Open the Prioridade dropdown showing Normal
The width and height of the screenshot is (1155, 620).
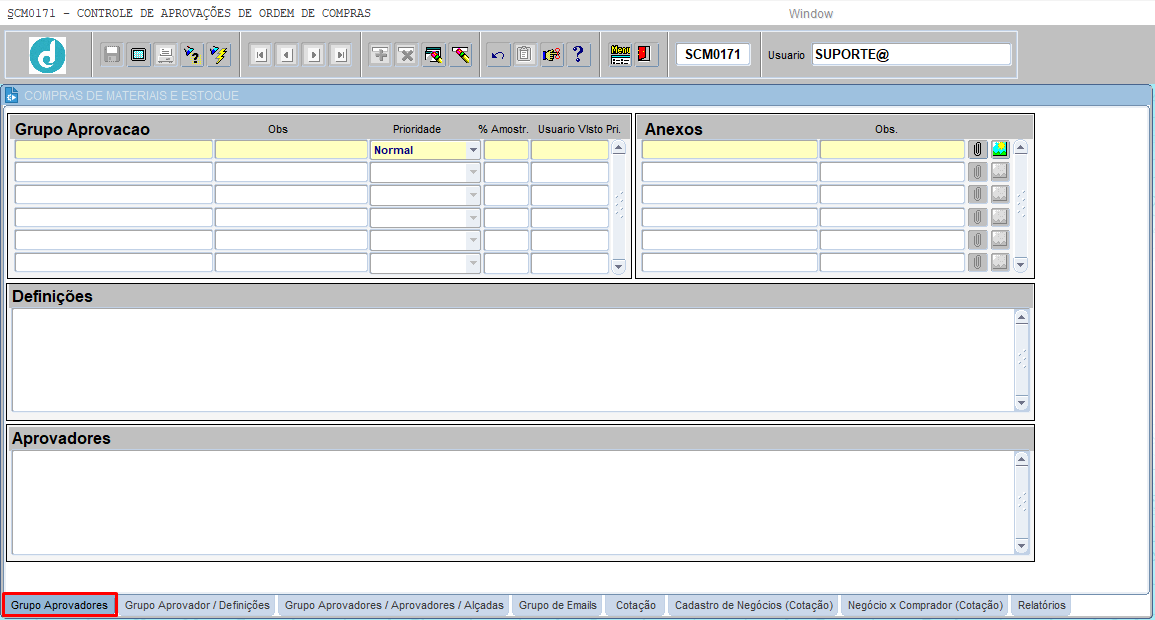473,150
